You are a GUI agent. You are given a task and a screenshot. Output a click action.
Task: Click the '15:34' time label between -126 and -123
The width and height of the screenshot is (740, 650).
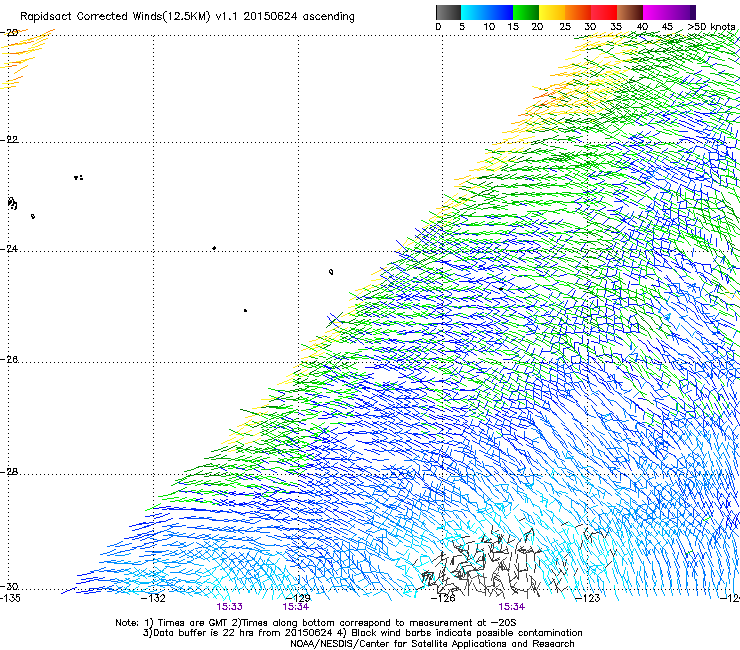(512, 607)
